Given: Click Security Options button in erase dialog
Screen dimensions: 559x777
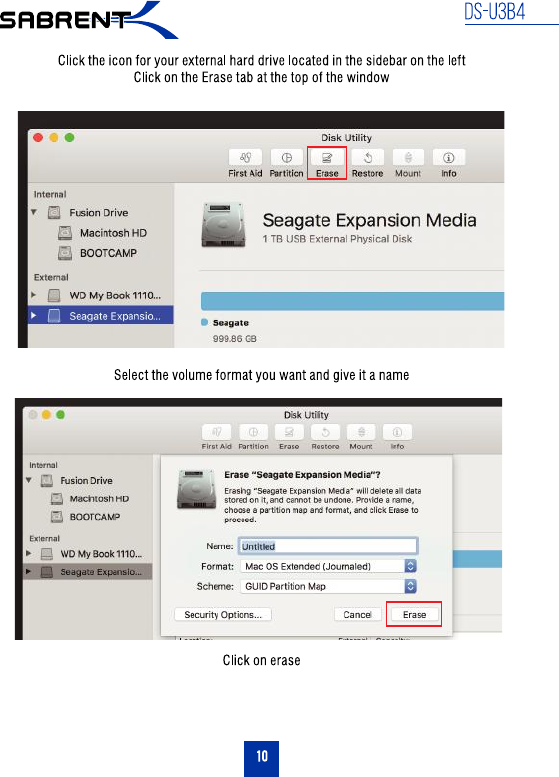Looking at the screenshot, I should (223, 614).
